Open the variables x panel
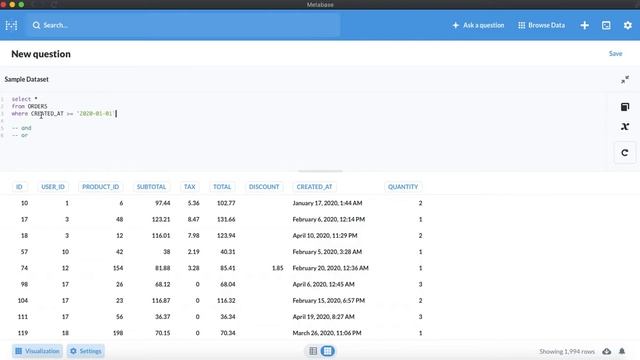 (625, 127)
